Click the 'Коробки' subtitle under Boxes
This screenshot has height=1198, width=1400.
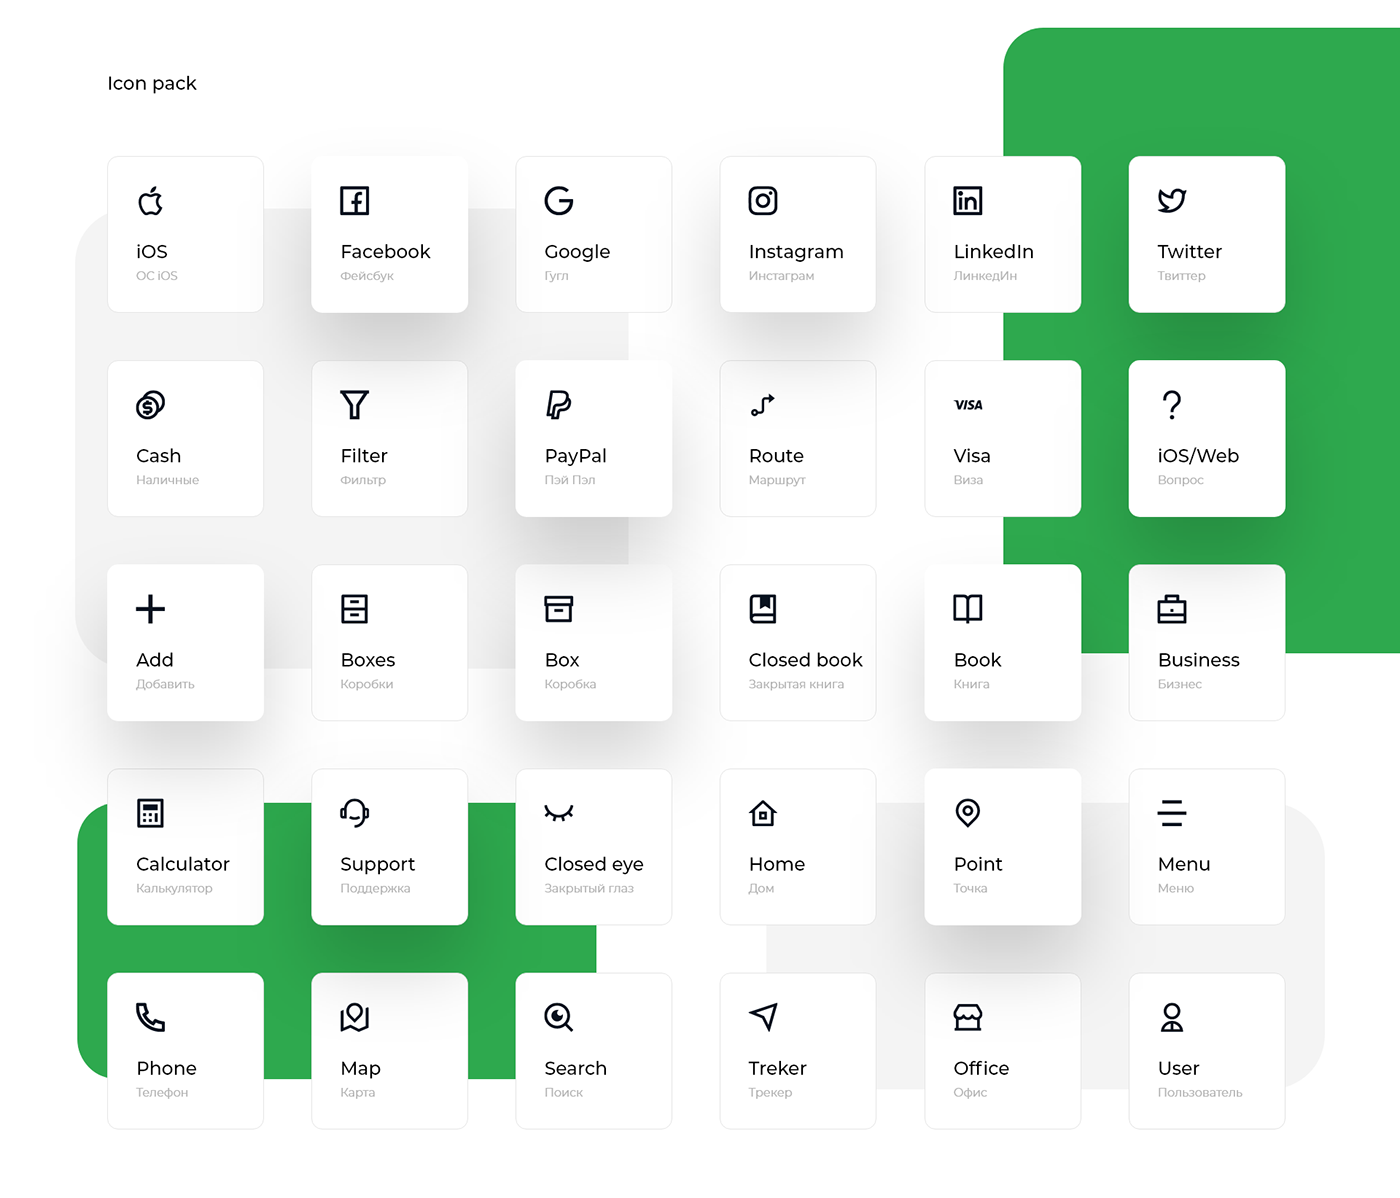(366, 684)
